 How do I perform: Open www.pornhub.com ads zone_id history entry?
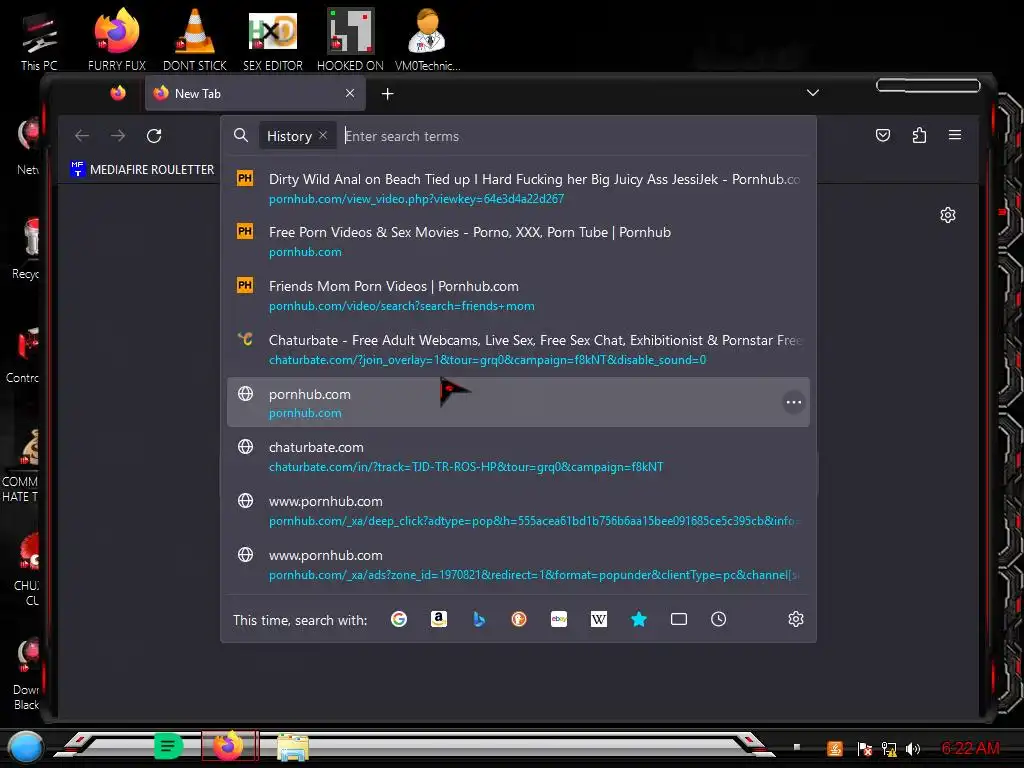[518, 565]
